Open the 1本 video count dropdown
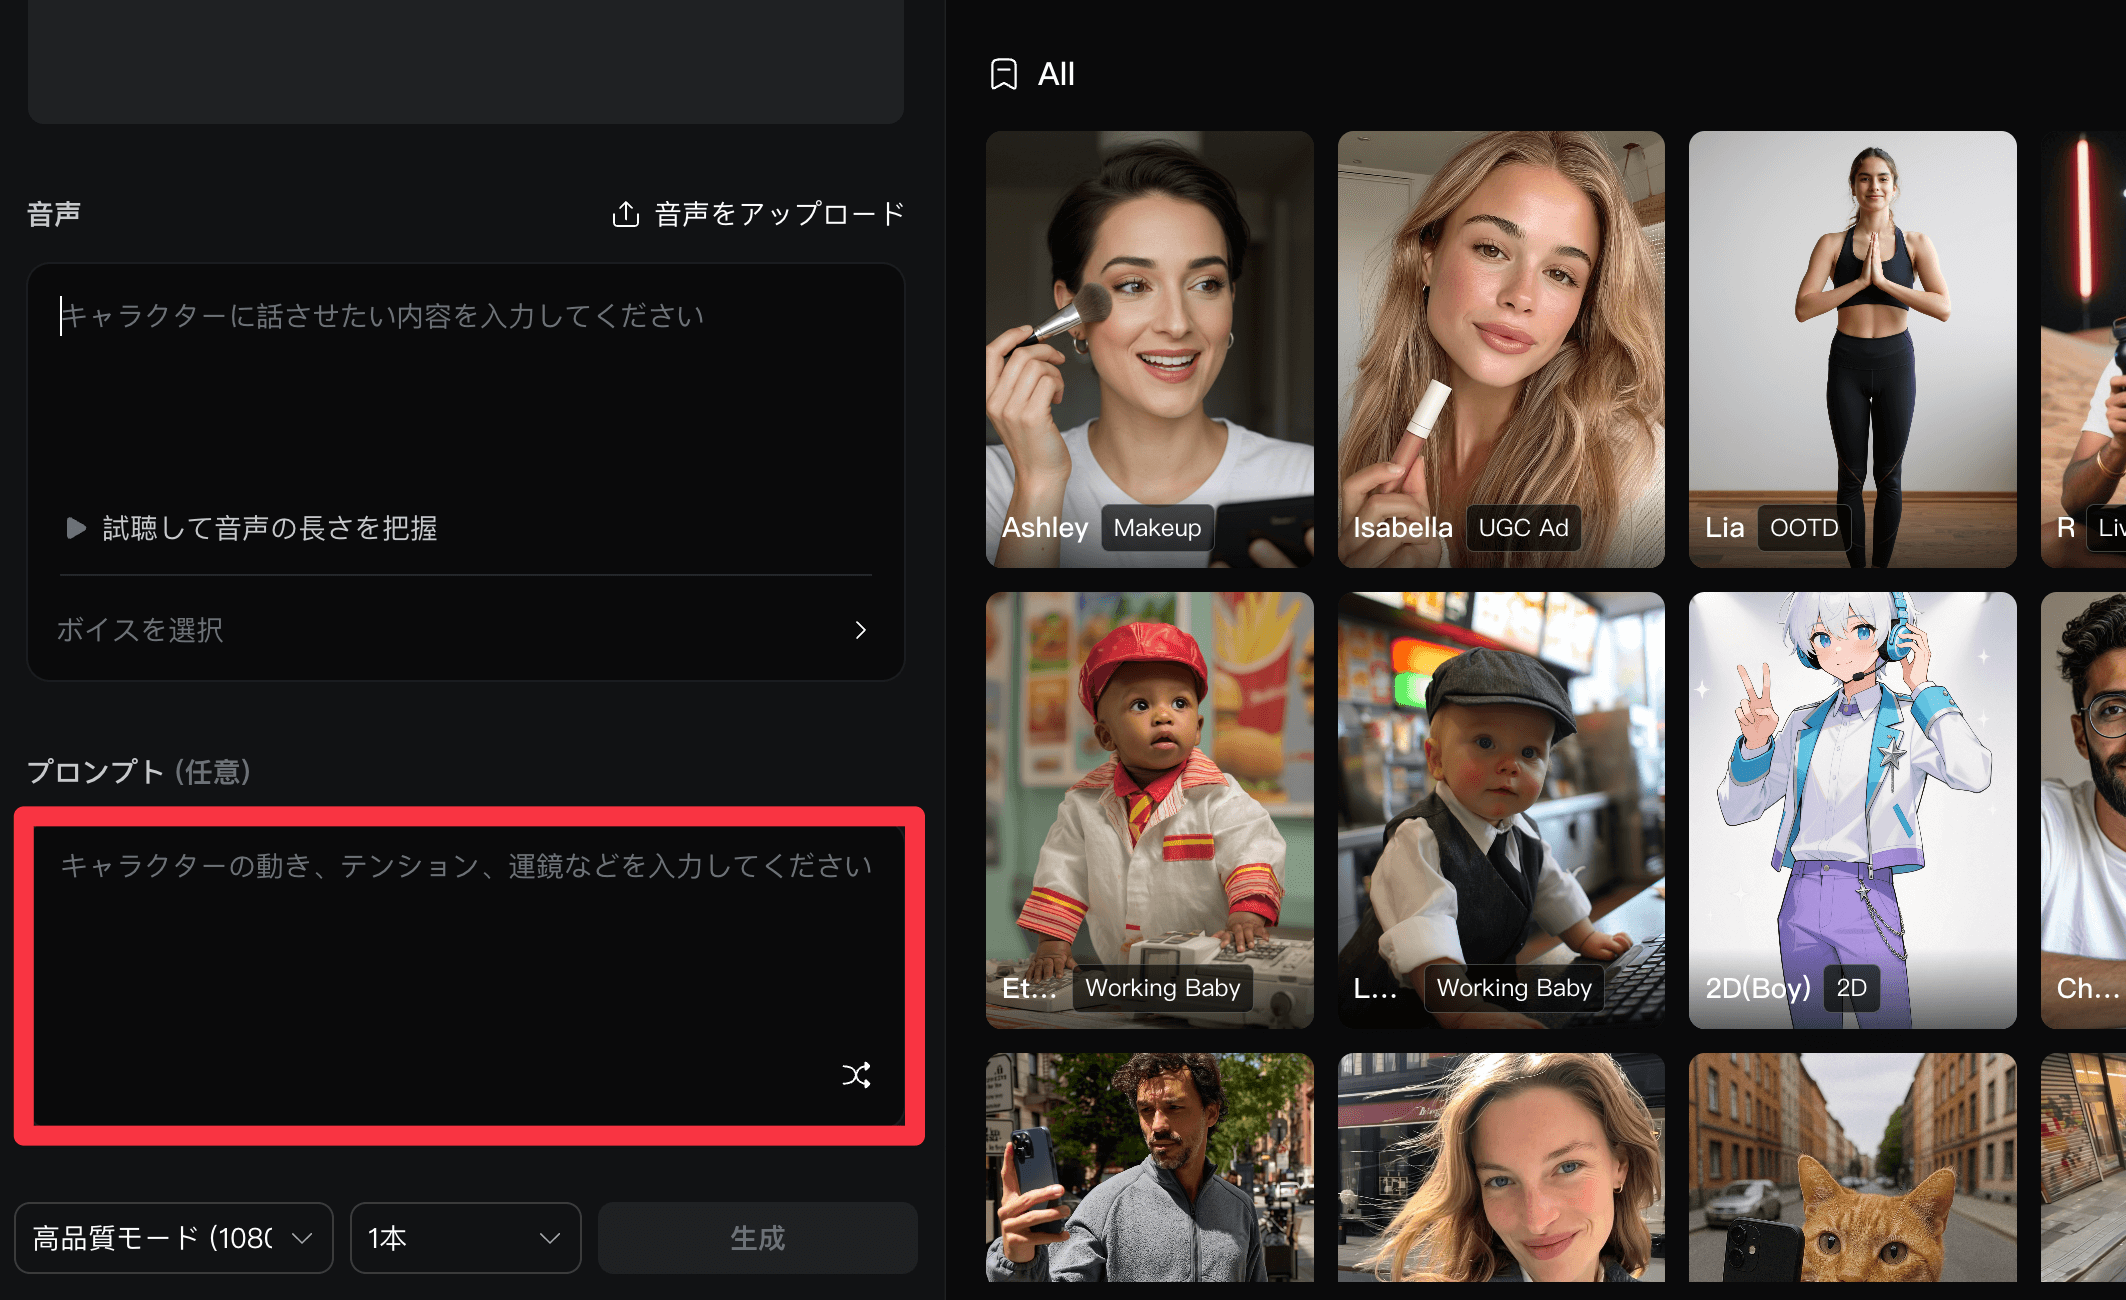This screenshot has width=2126, height=1300. point(465,1238)
